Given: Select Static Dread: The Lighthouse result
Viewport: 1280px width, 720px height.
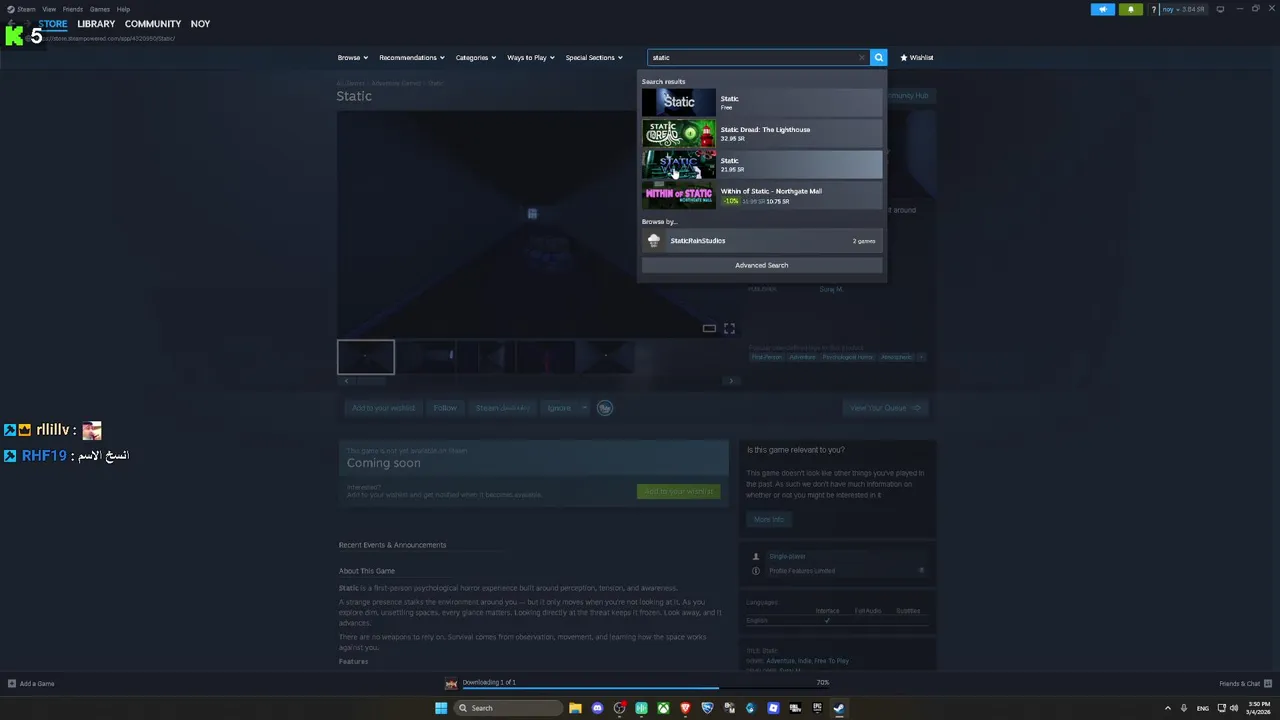Looking at the screenshot, I should 762,133.
